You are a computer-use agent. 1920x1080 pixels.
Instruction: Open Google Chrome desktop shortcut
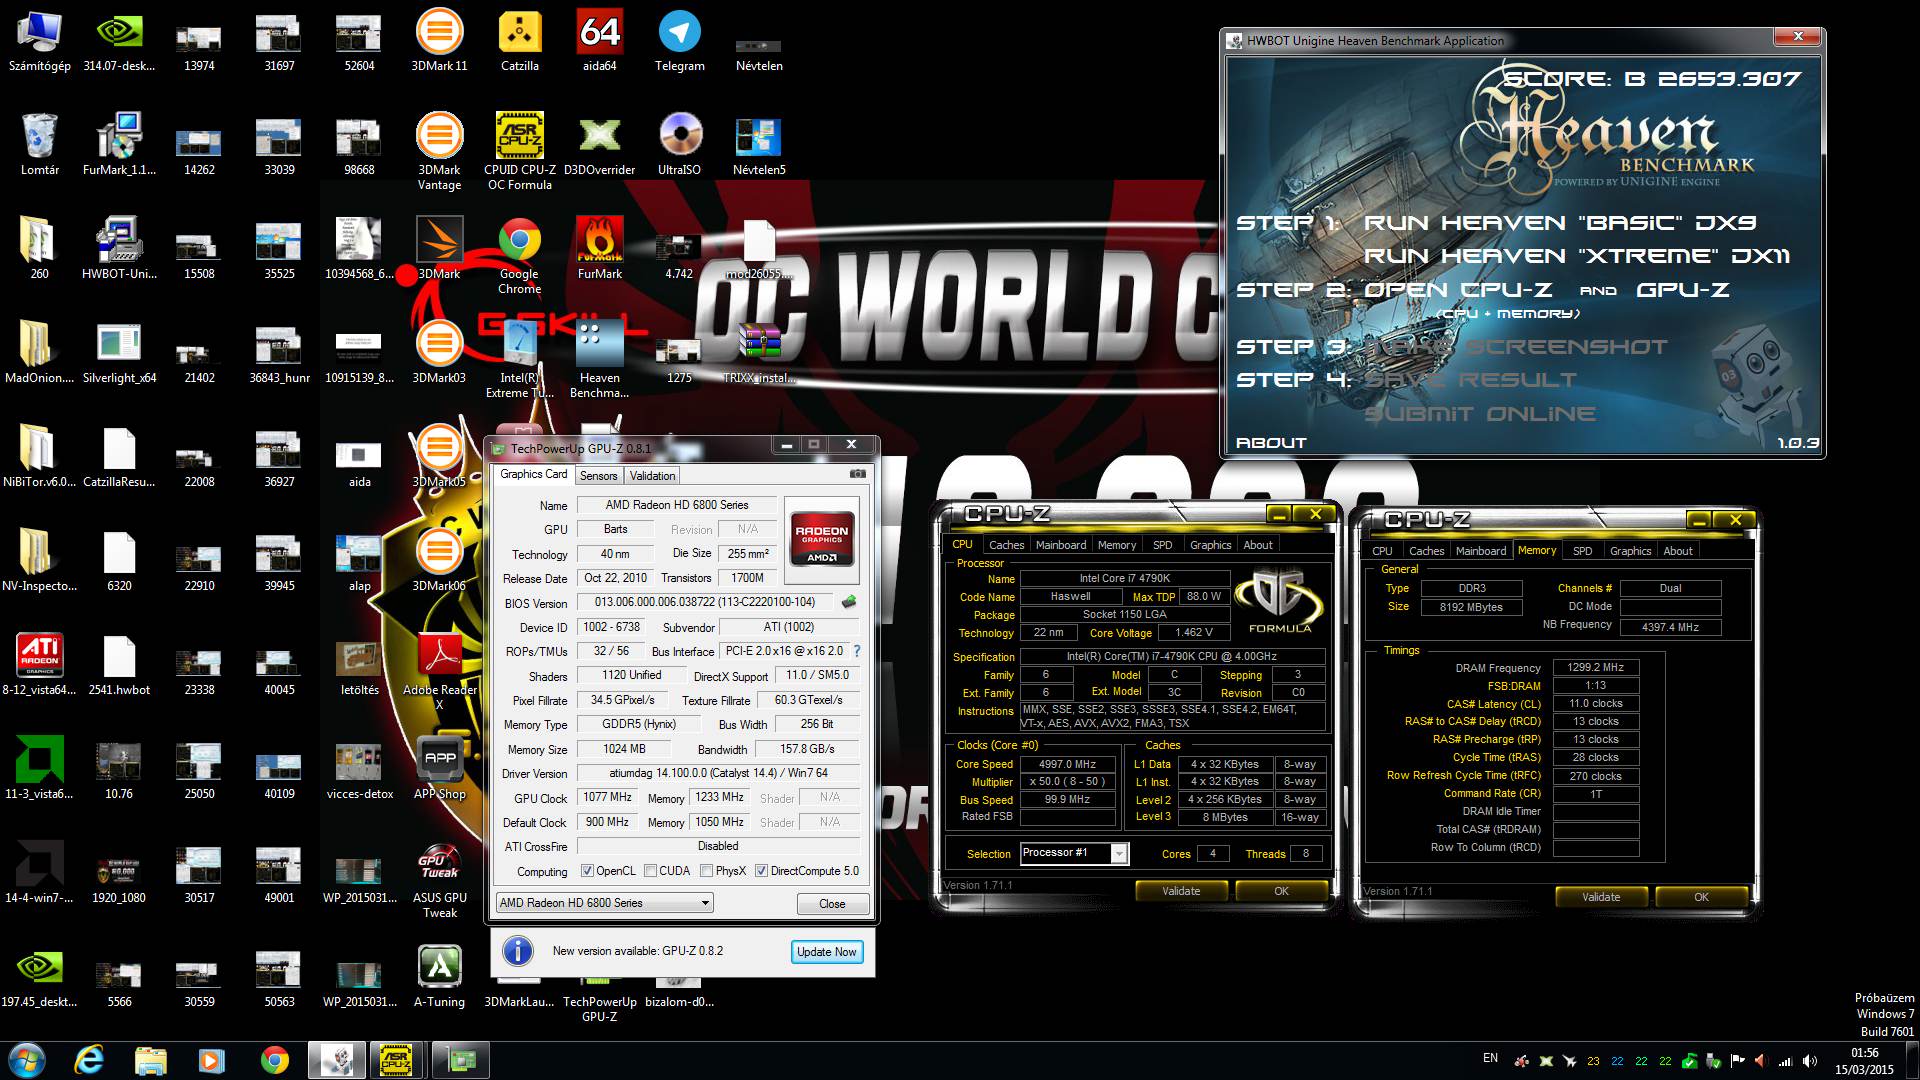click(x=519, y=256)
